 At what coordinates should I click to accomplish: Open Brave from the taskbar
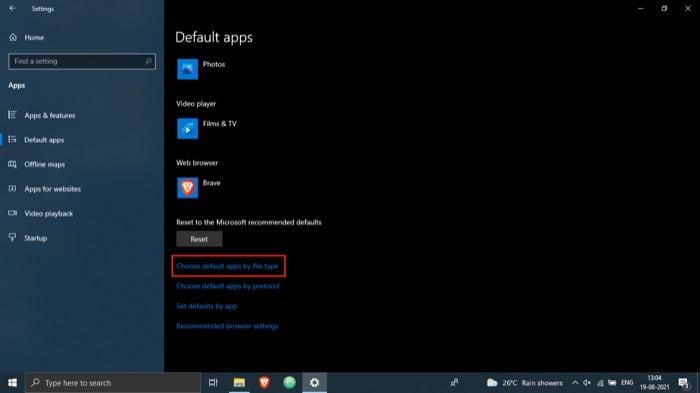pos(264,383)
